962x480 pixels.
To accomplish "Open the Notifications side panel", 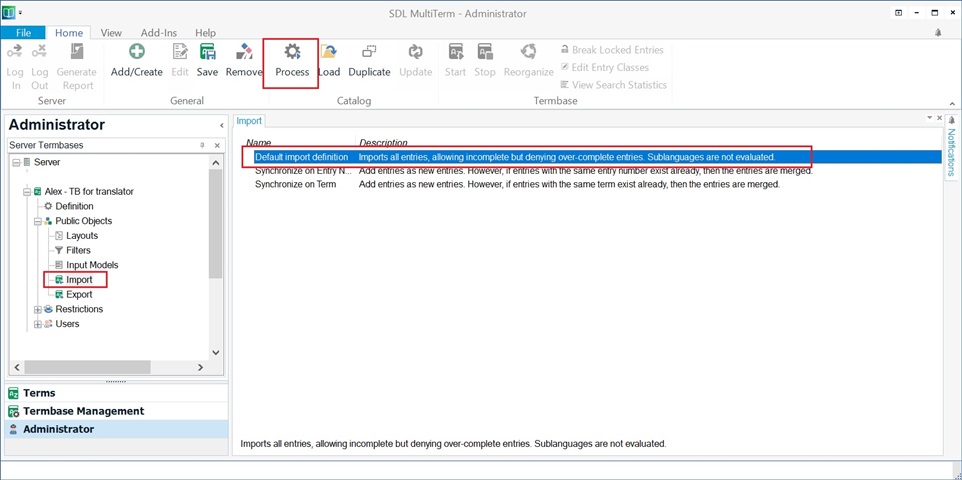I will 952,146.
